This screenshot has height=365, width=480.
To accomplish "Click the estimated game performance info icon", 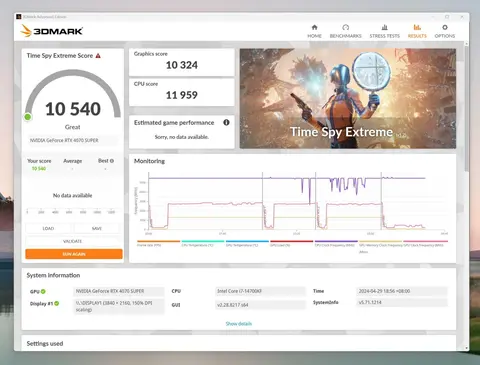I will click(x=226, y=122).
